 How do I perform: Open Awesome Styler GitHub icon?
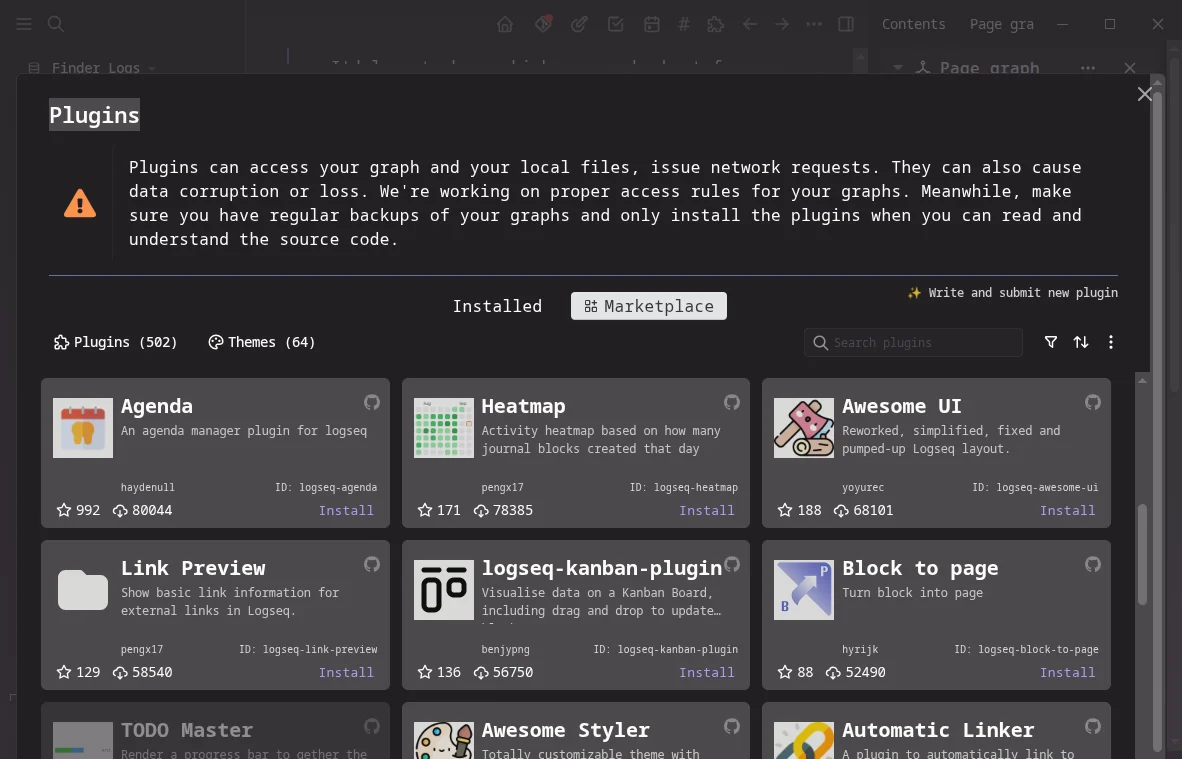[732, 727]
